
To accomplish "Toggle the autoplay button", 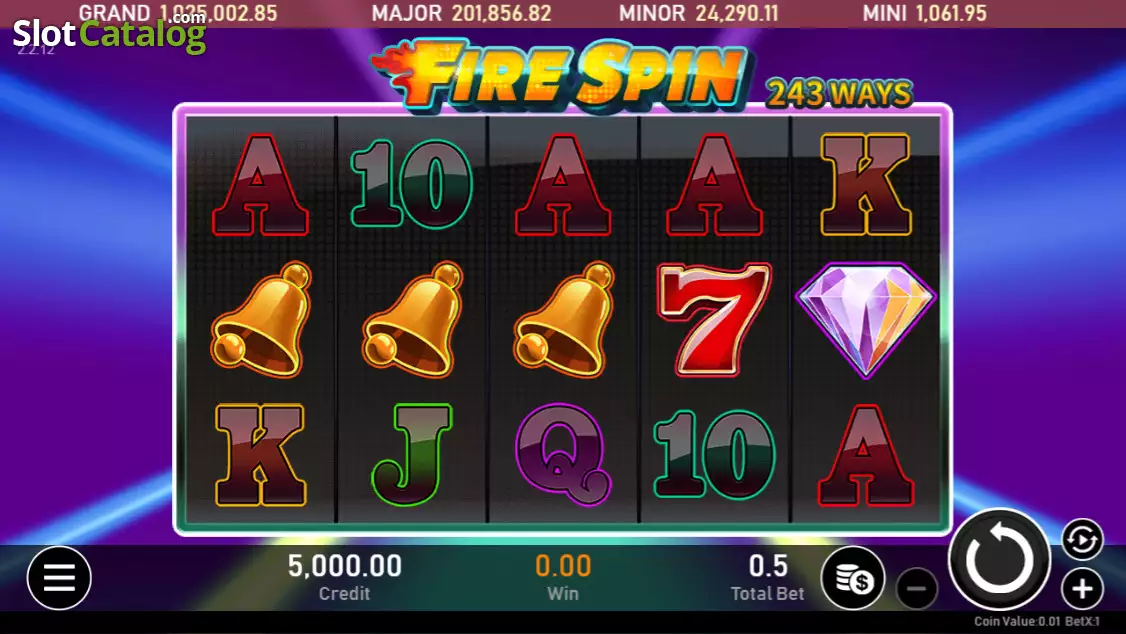I will [x=1082, y=539].
